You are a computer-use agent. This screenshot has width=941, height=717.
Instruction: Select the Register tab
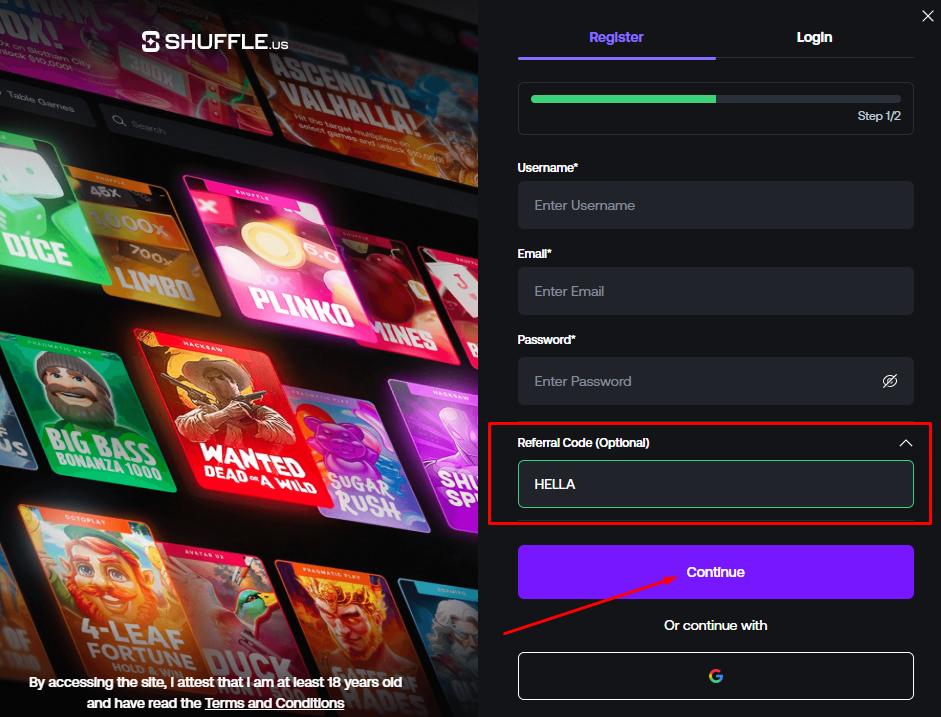click(x=616, y=38)
